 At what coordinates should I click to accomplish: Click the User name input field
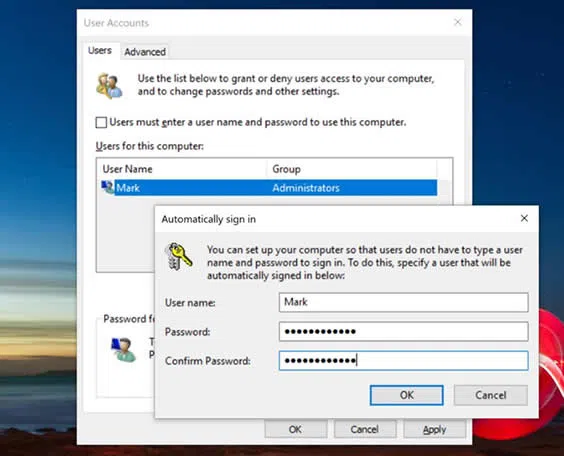point(403,302)
